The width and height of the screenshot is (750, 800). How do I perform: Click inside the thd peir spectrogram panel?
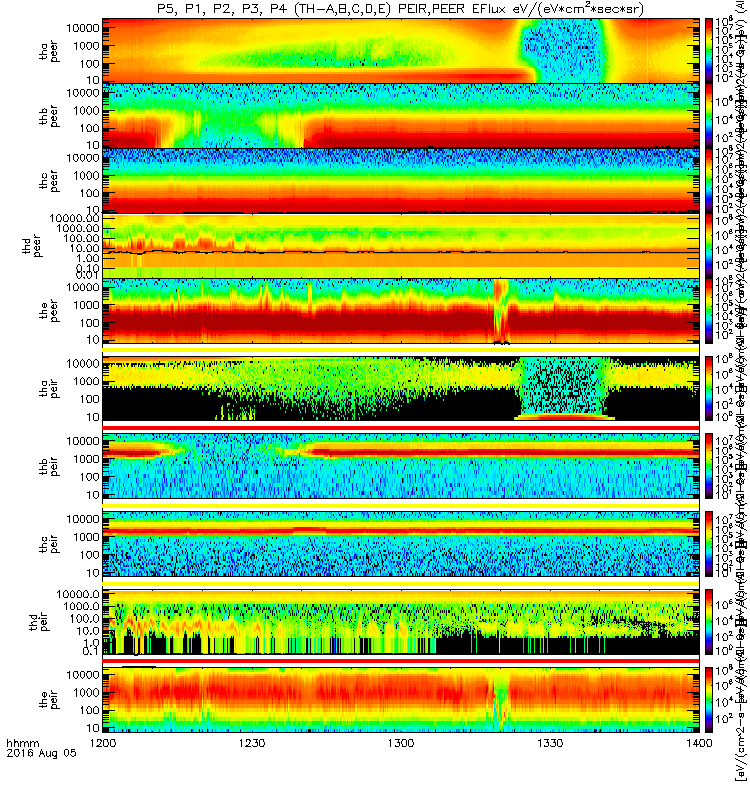pos(401,622)
